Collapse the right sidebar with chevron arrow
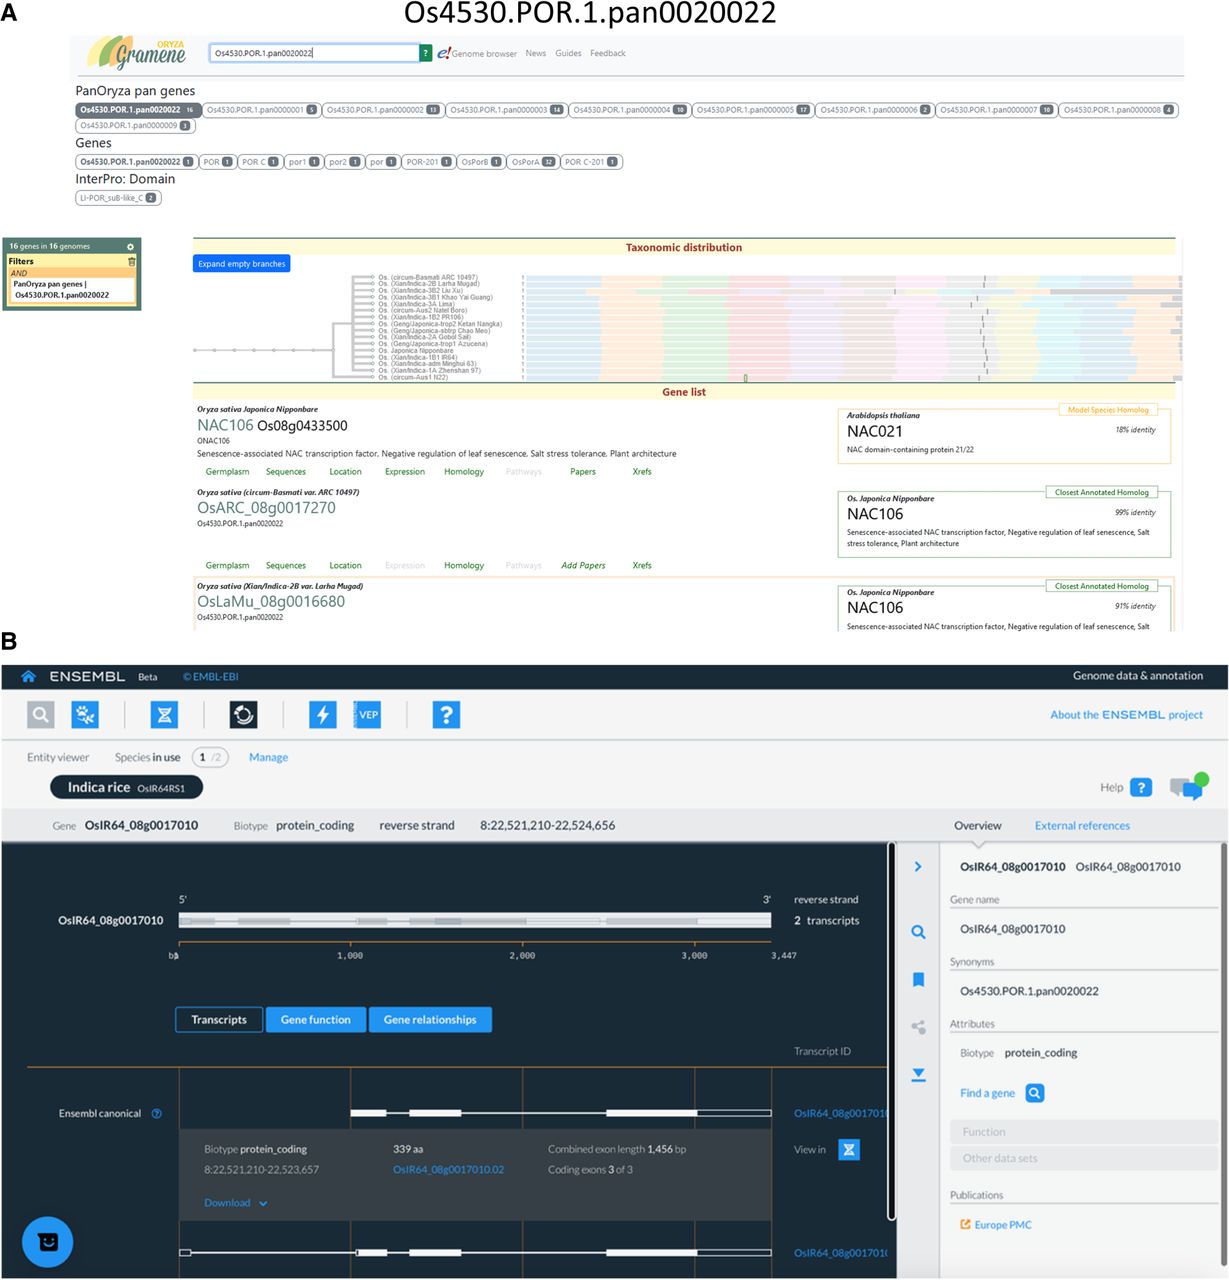1229x1280 pixels. [918, 867]
